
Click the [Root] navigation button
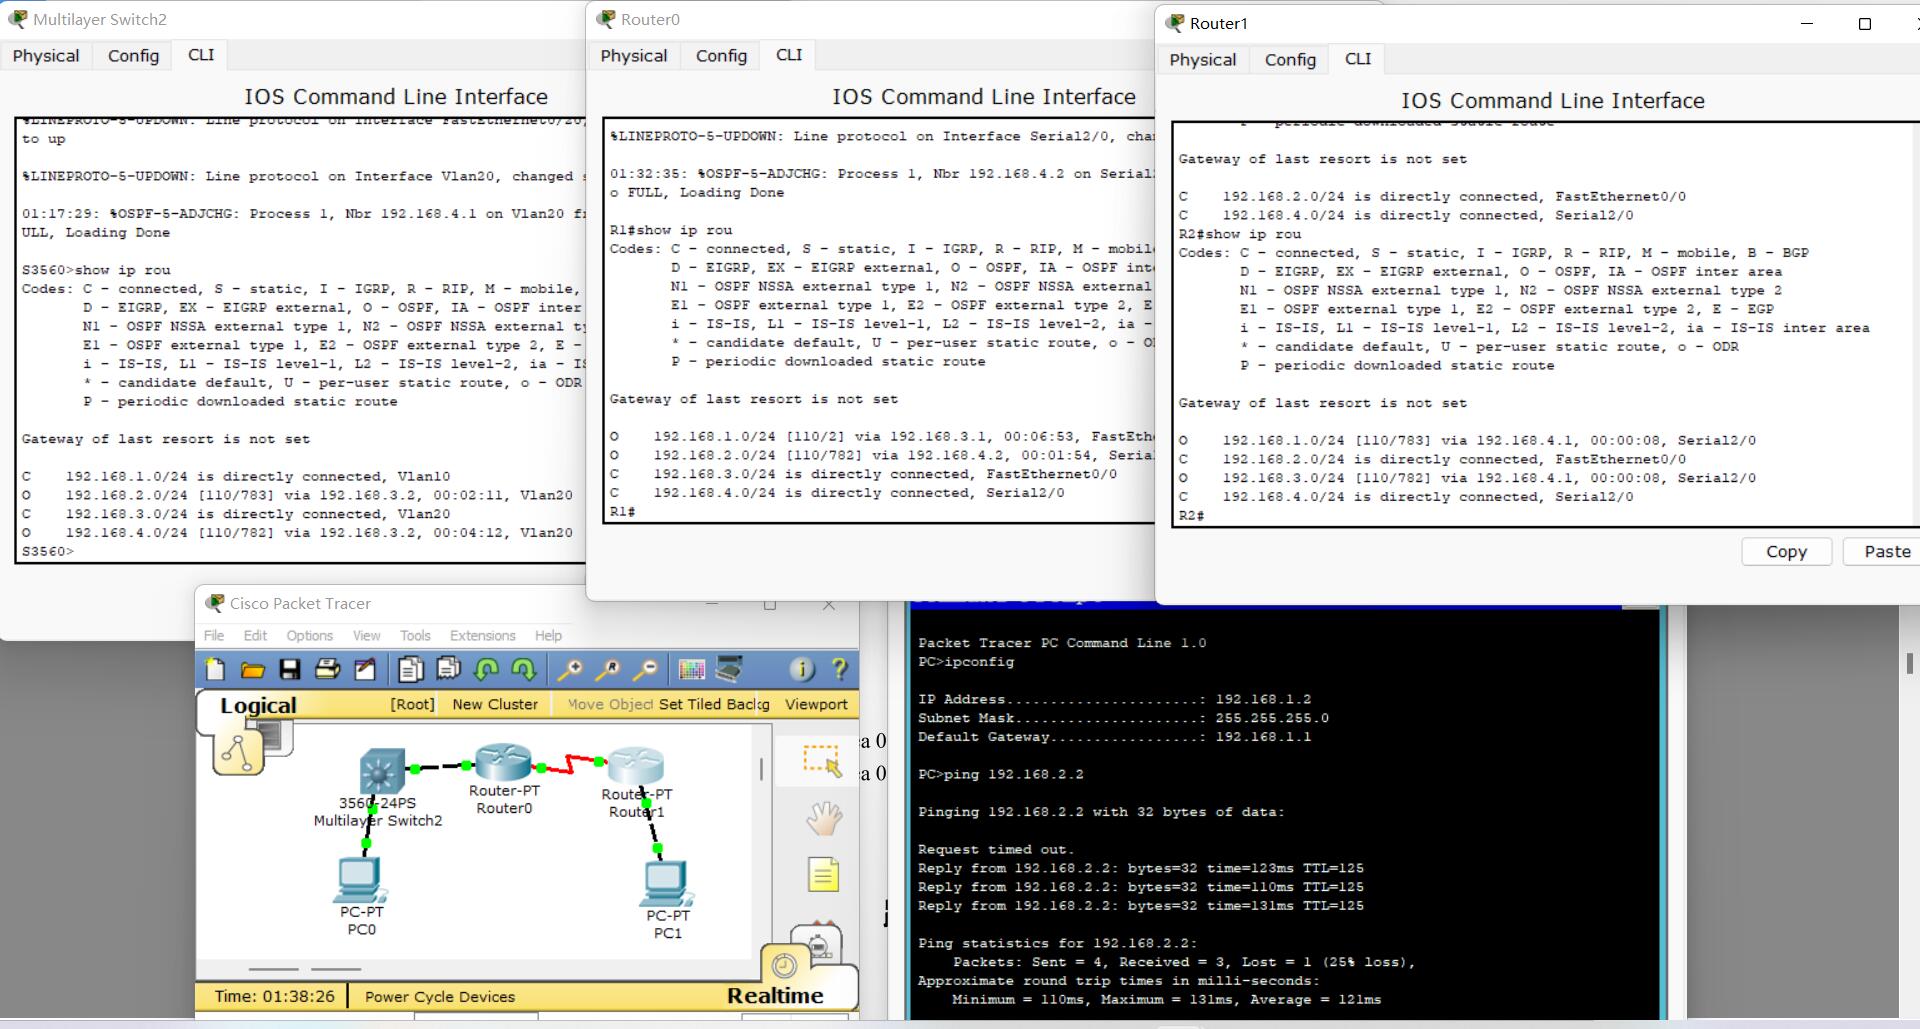[x=412, y=704]
